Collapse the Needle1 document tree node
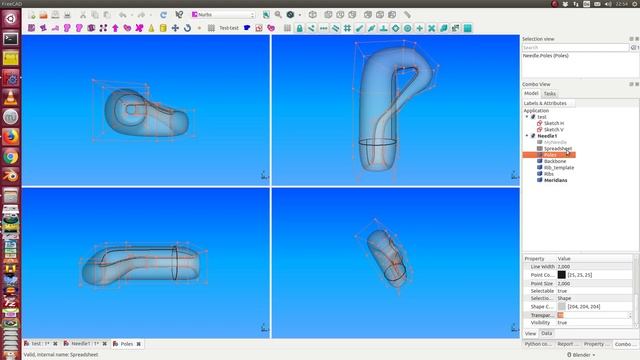 [527, 136]
